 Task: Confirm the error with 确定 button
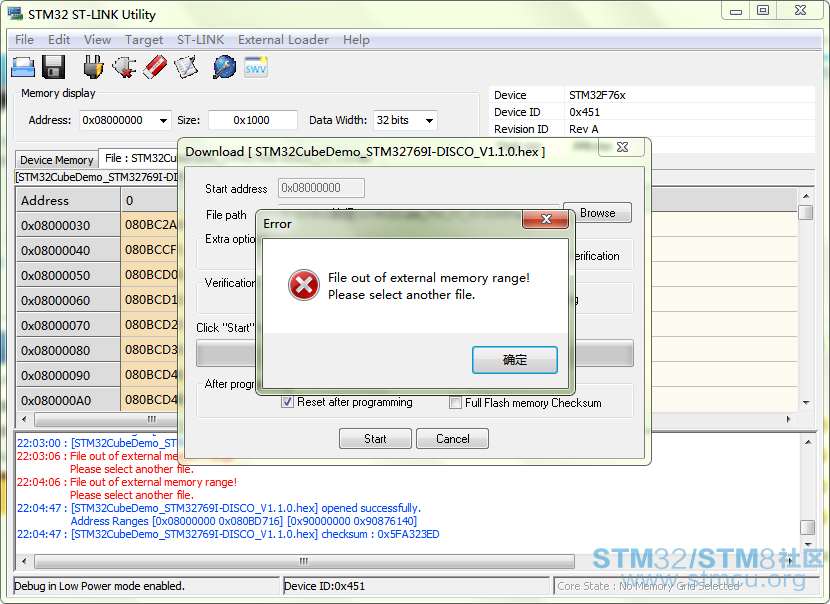pyautogui.click(x=515, y=360)
